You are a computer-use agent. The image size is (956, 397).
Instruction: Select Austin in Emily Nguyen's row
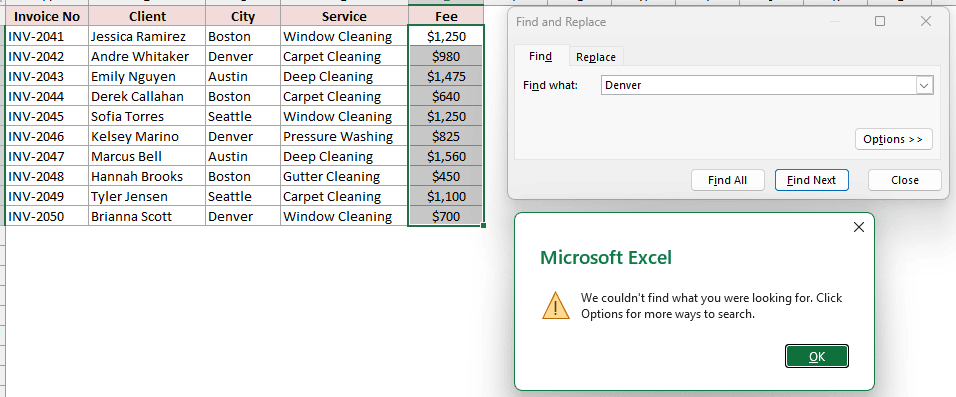pos(243,76)
